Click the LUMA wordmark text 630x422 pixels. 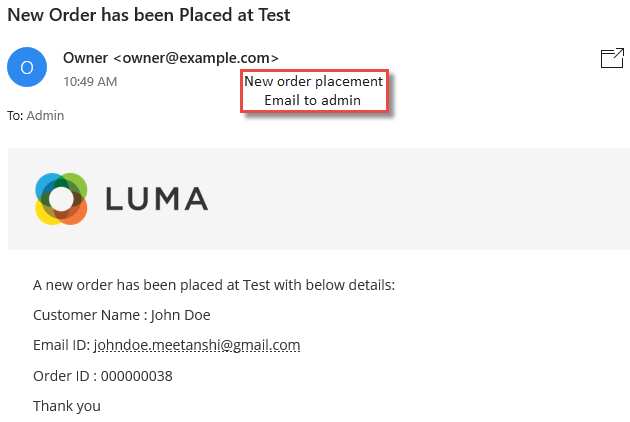click(157, 199)
